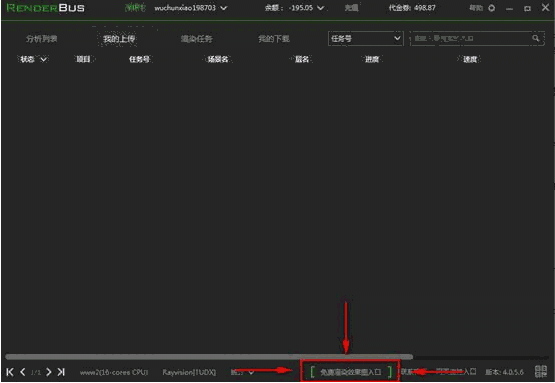Minimize the RenderBus window
The image size is (555, 383).
point(509,8)
